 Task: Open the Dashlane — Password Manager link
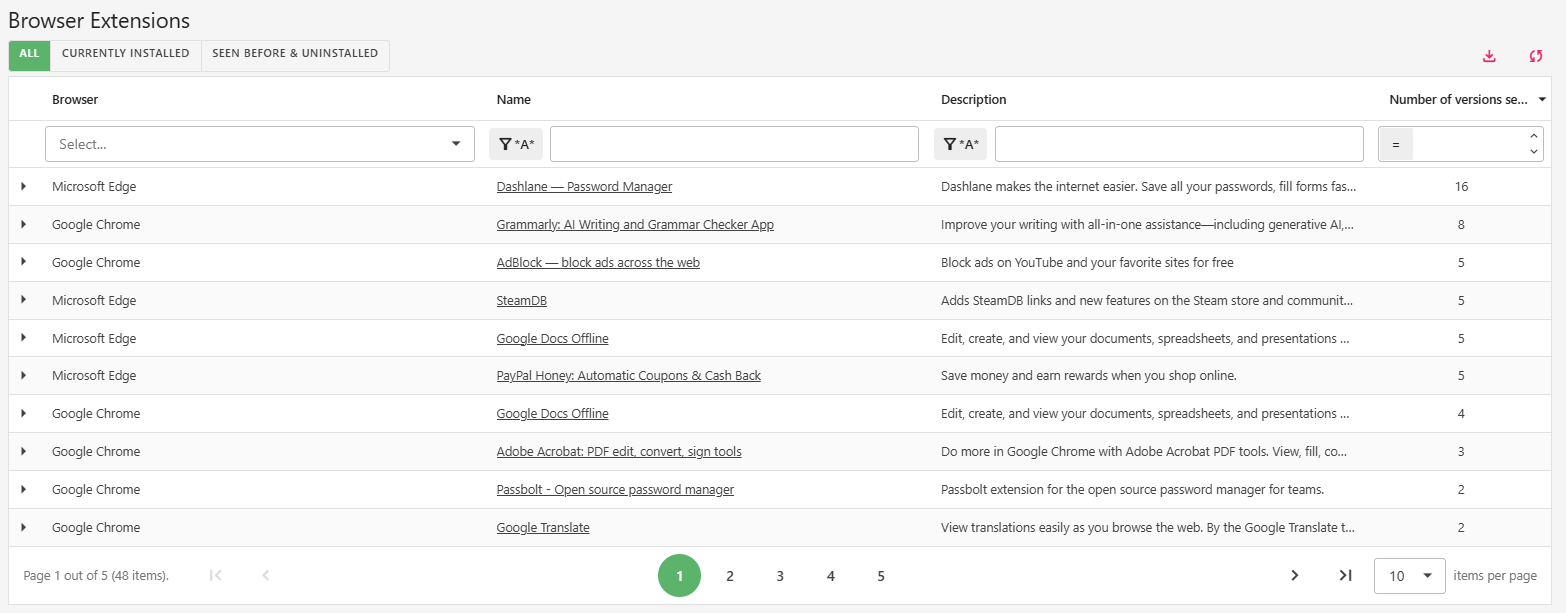click(x=584, y=187)
